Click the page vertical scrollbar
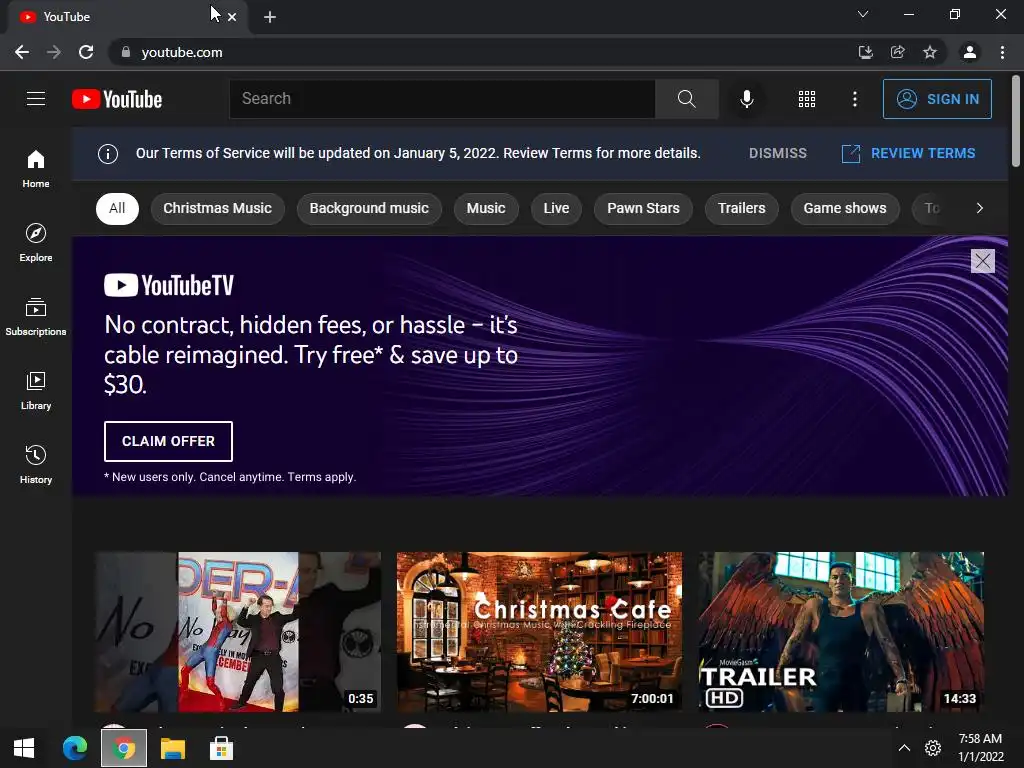This screenshot has width=1024, height=768. (x=1016, y=121)
